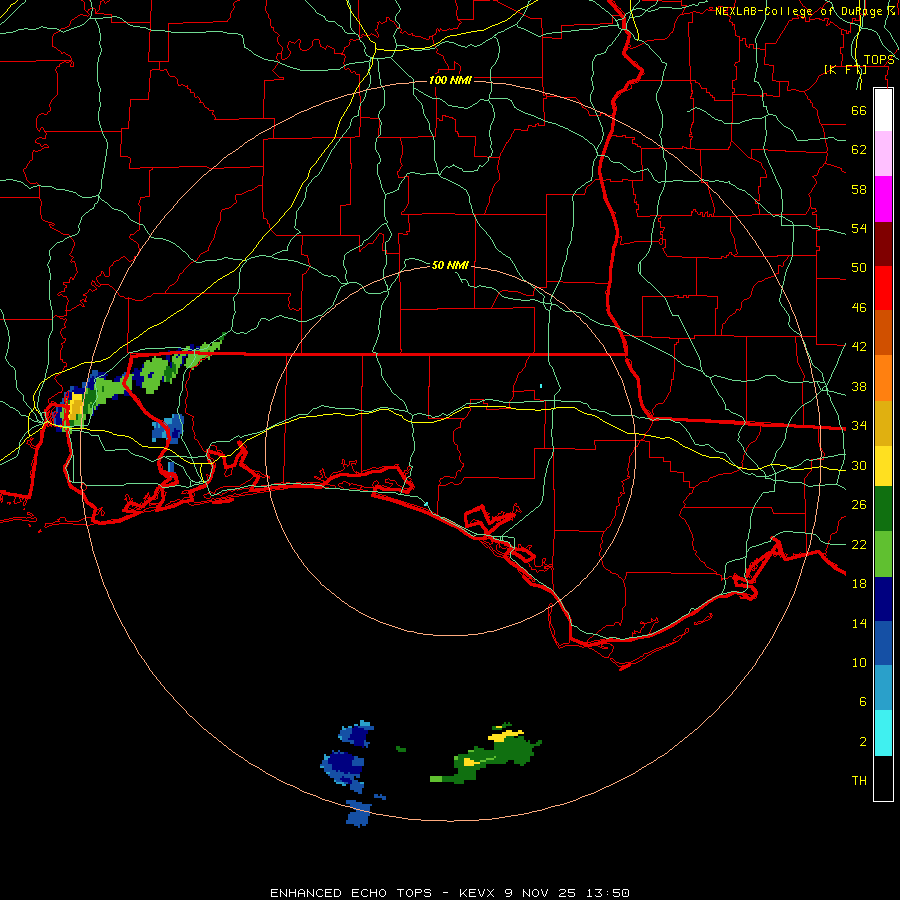Image resolution: width=900 pixels, height=900 pixels.
Task: Click the '50 NMI' range ring label
Action: coord(450,265)
